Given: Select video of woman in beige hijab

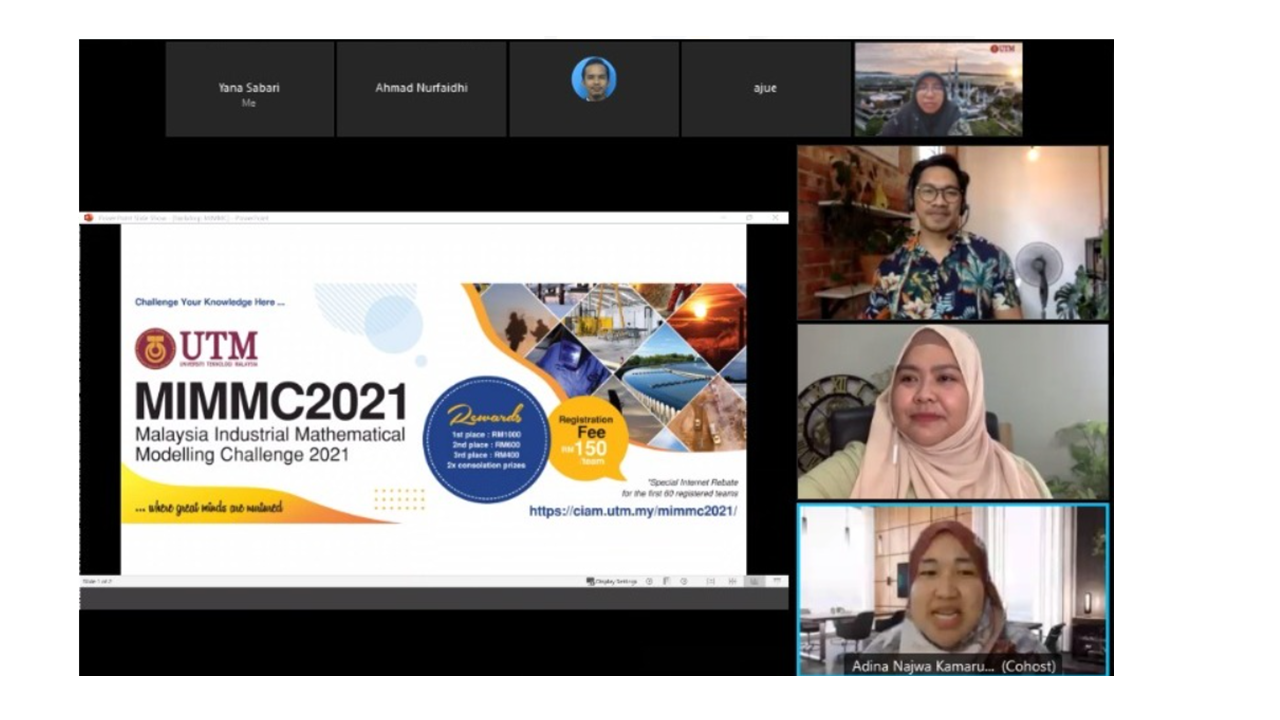Looking at the screenshot, I should tap(952, 411).
